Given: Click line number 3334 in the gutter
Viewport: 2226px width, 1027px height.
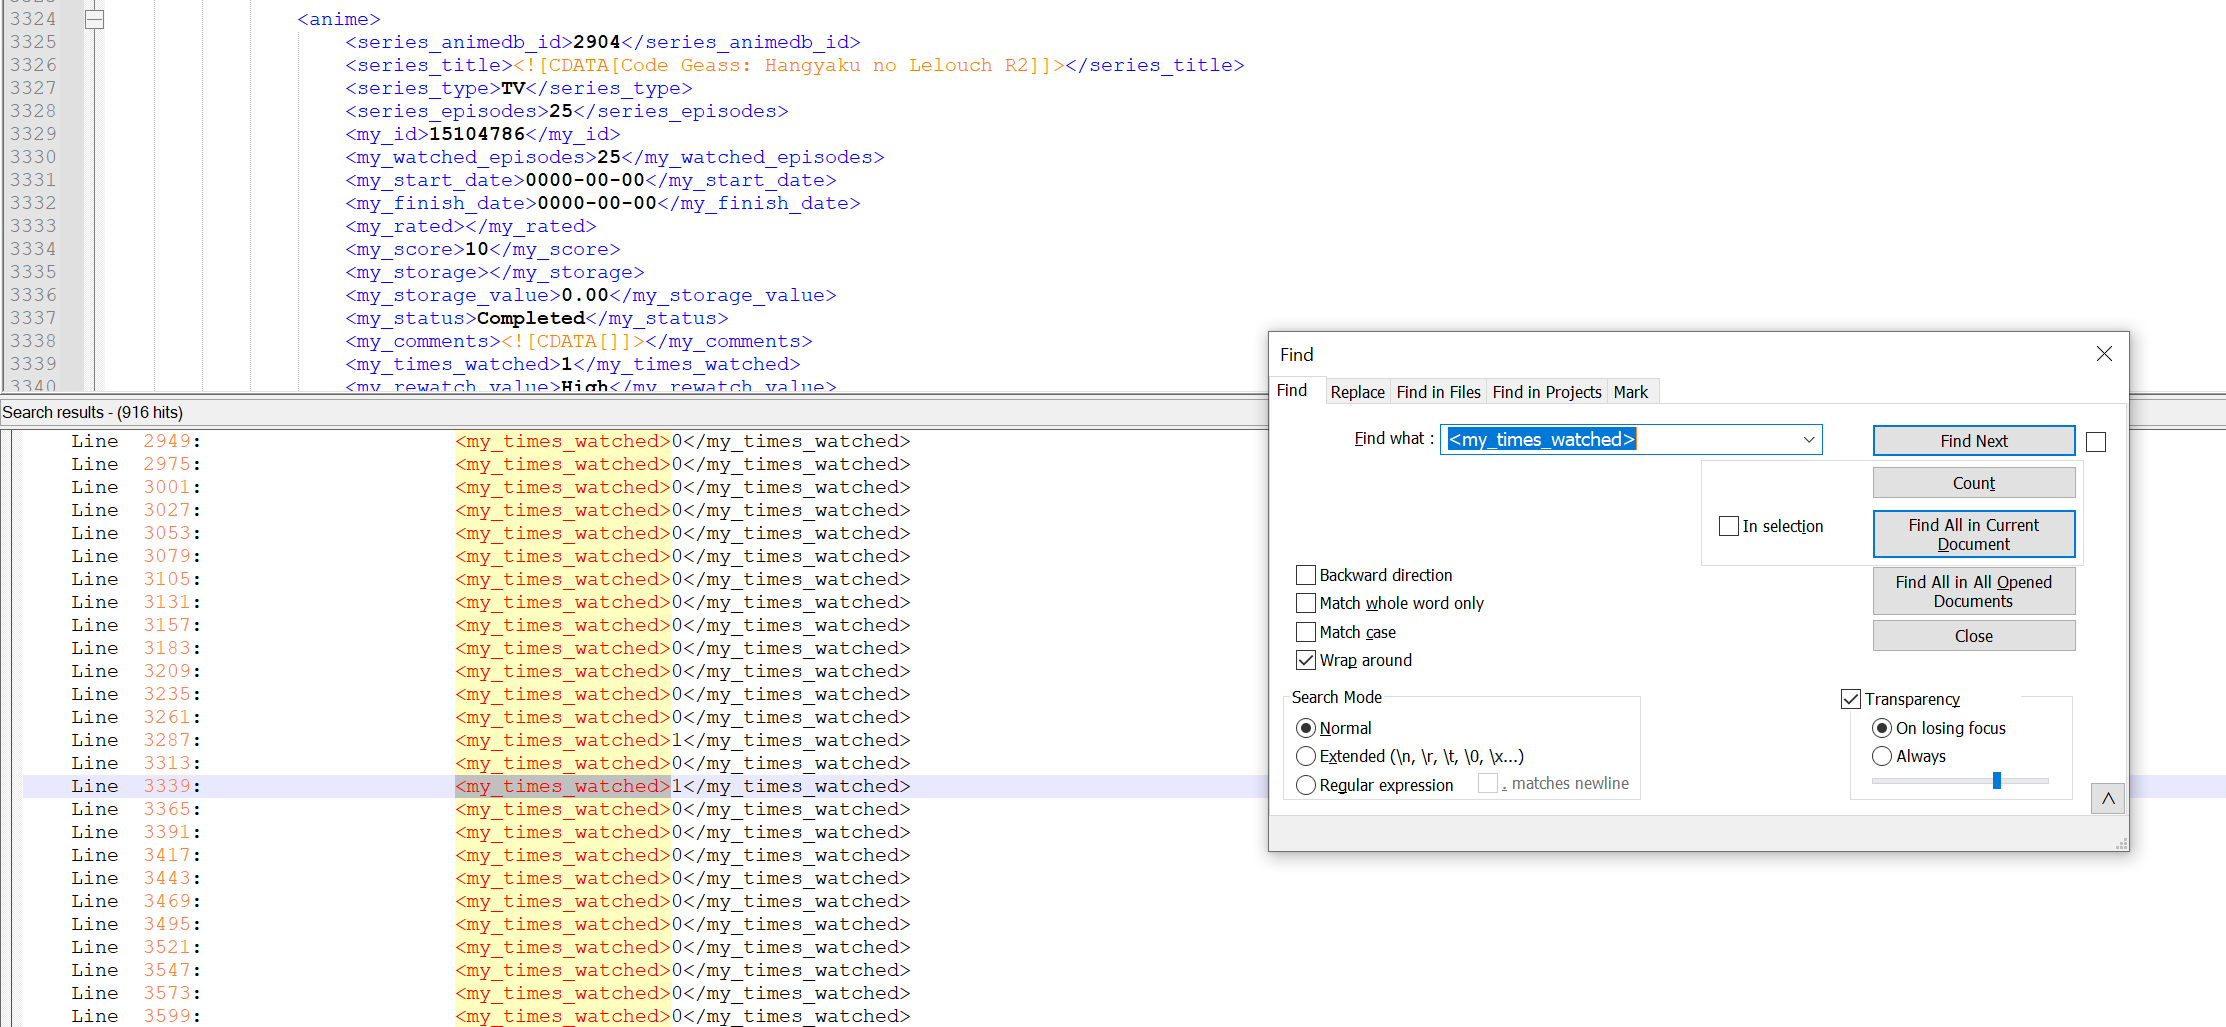Looking at the screenshot, I should 34,249.
